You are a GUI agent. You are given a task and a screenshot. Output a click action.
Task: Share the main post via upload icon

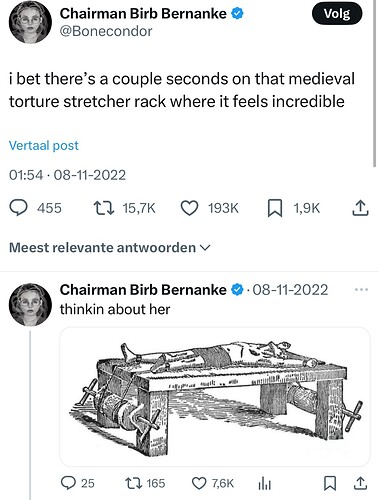coord(360,208)
